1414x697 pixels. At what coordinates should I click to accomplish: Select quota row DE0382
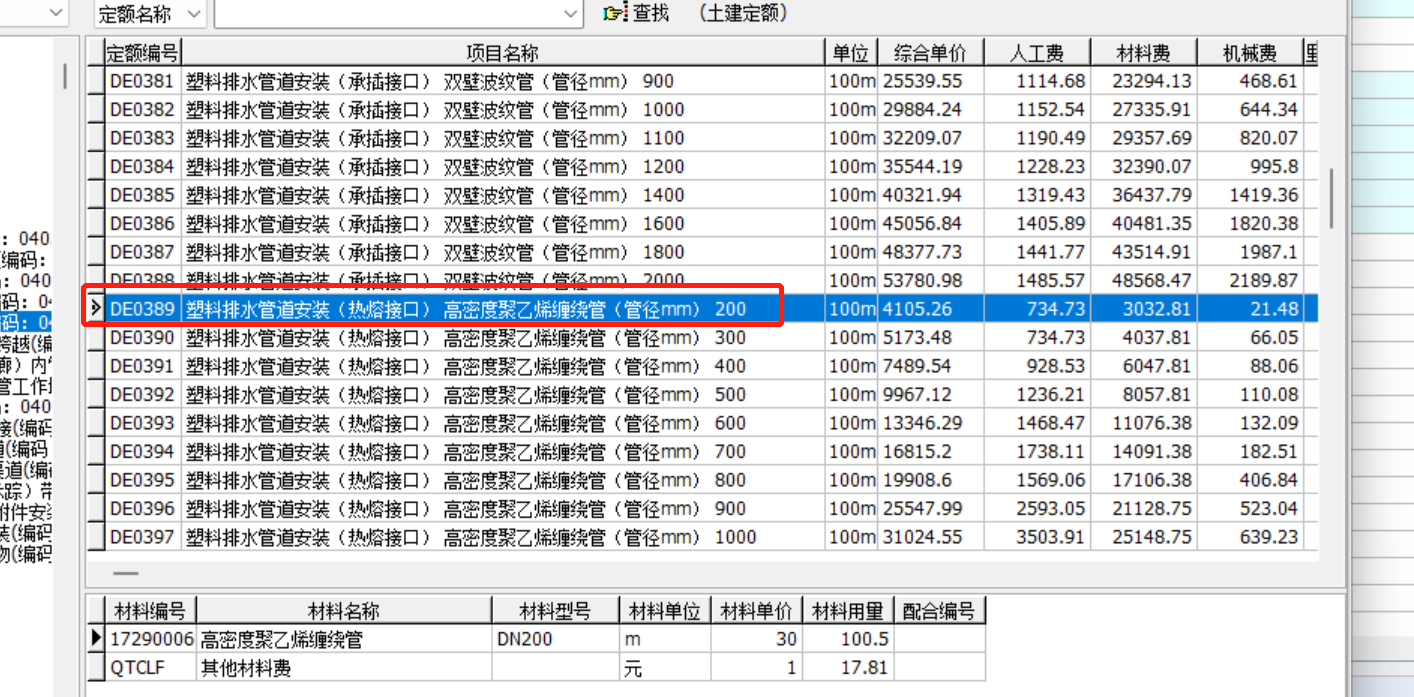point(704,109)
